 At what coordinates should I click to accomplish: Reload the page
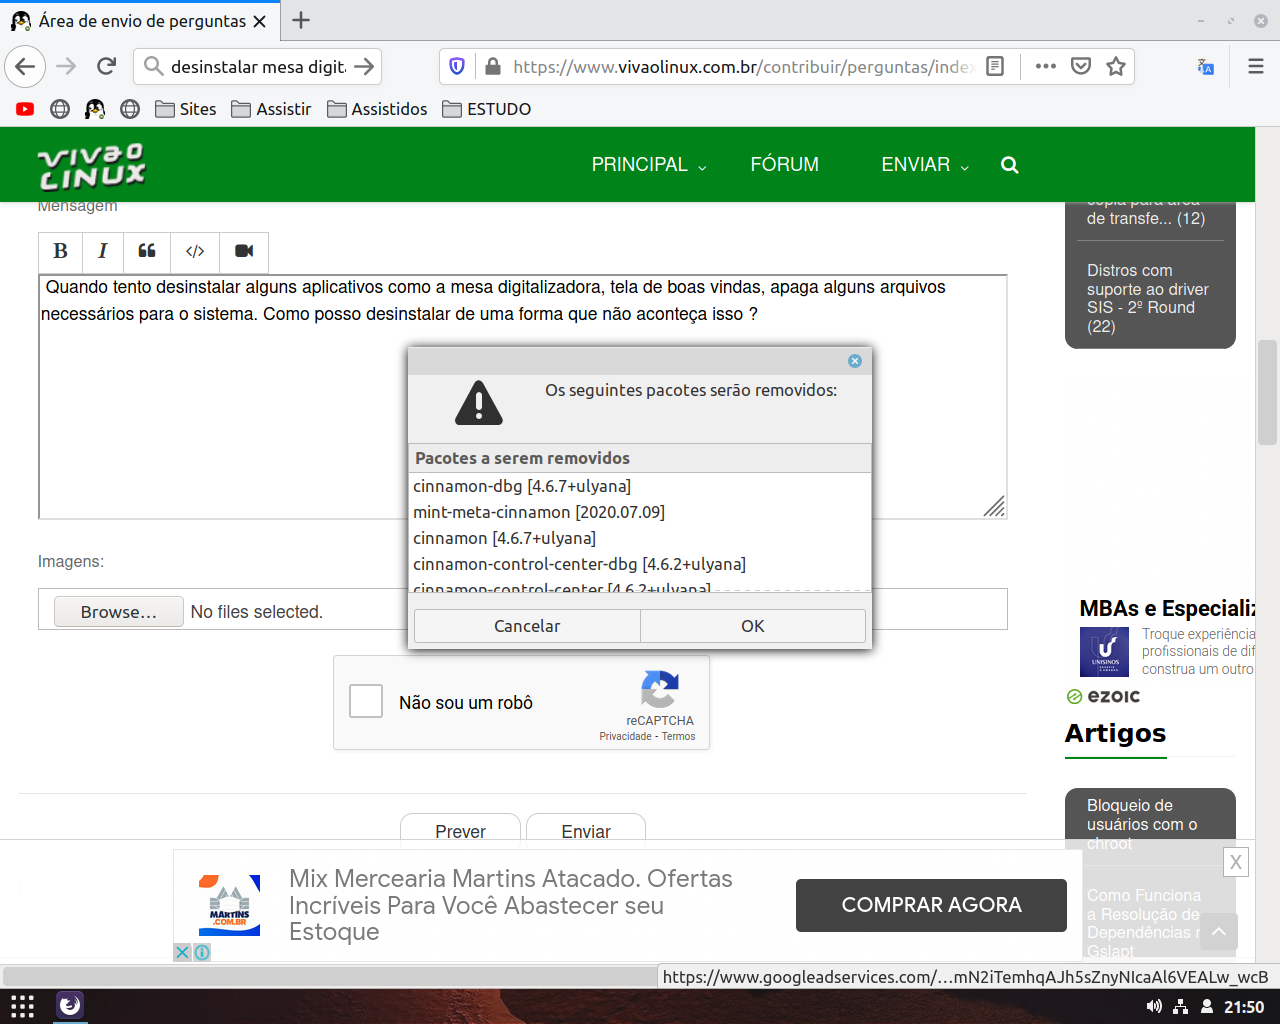(x=107, y=67)
